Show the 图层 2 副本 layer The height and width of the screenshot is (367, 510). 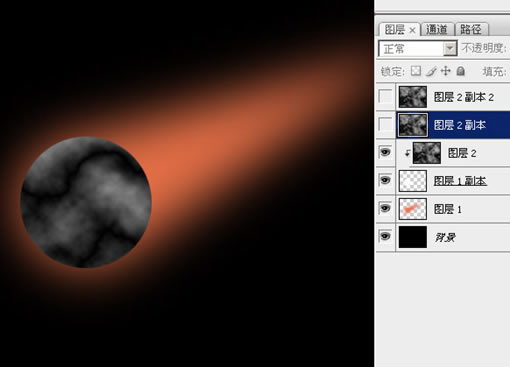tap(385, 125)
